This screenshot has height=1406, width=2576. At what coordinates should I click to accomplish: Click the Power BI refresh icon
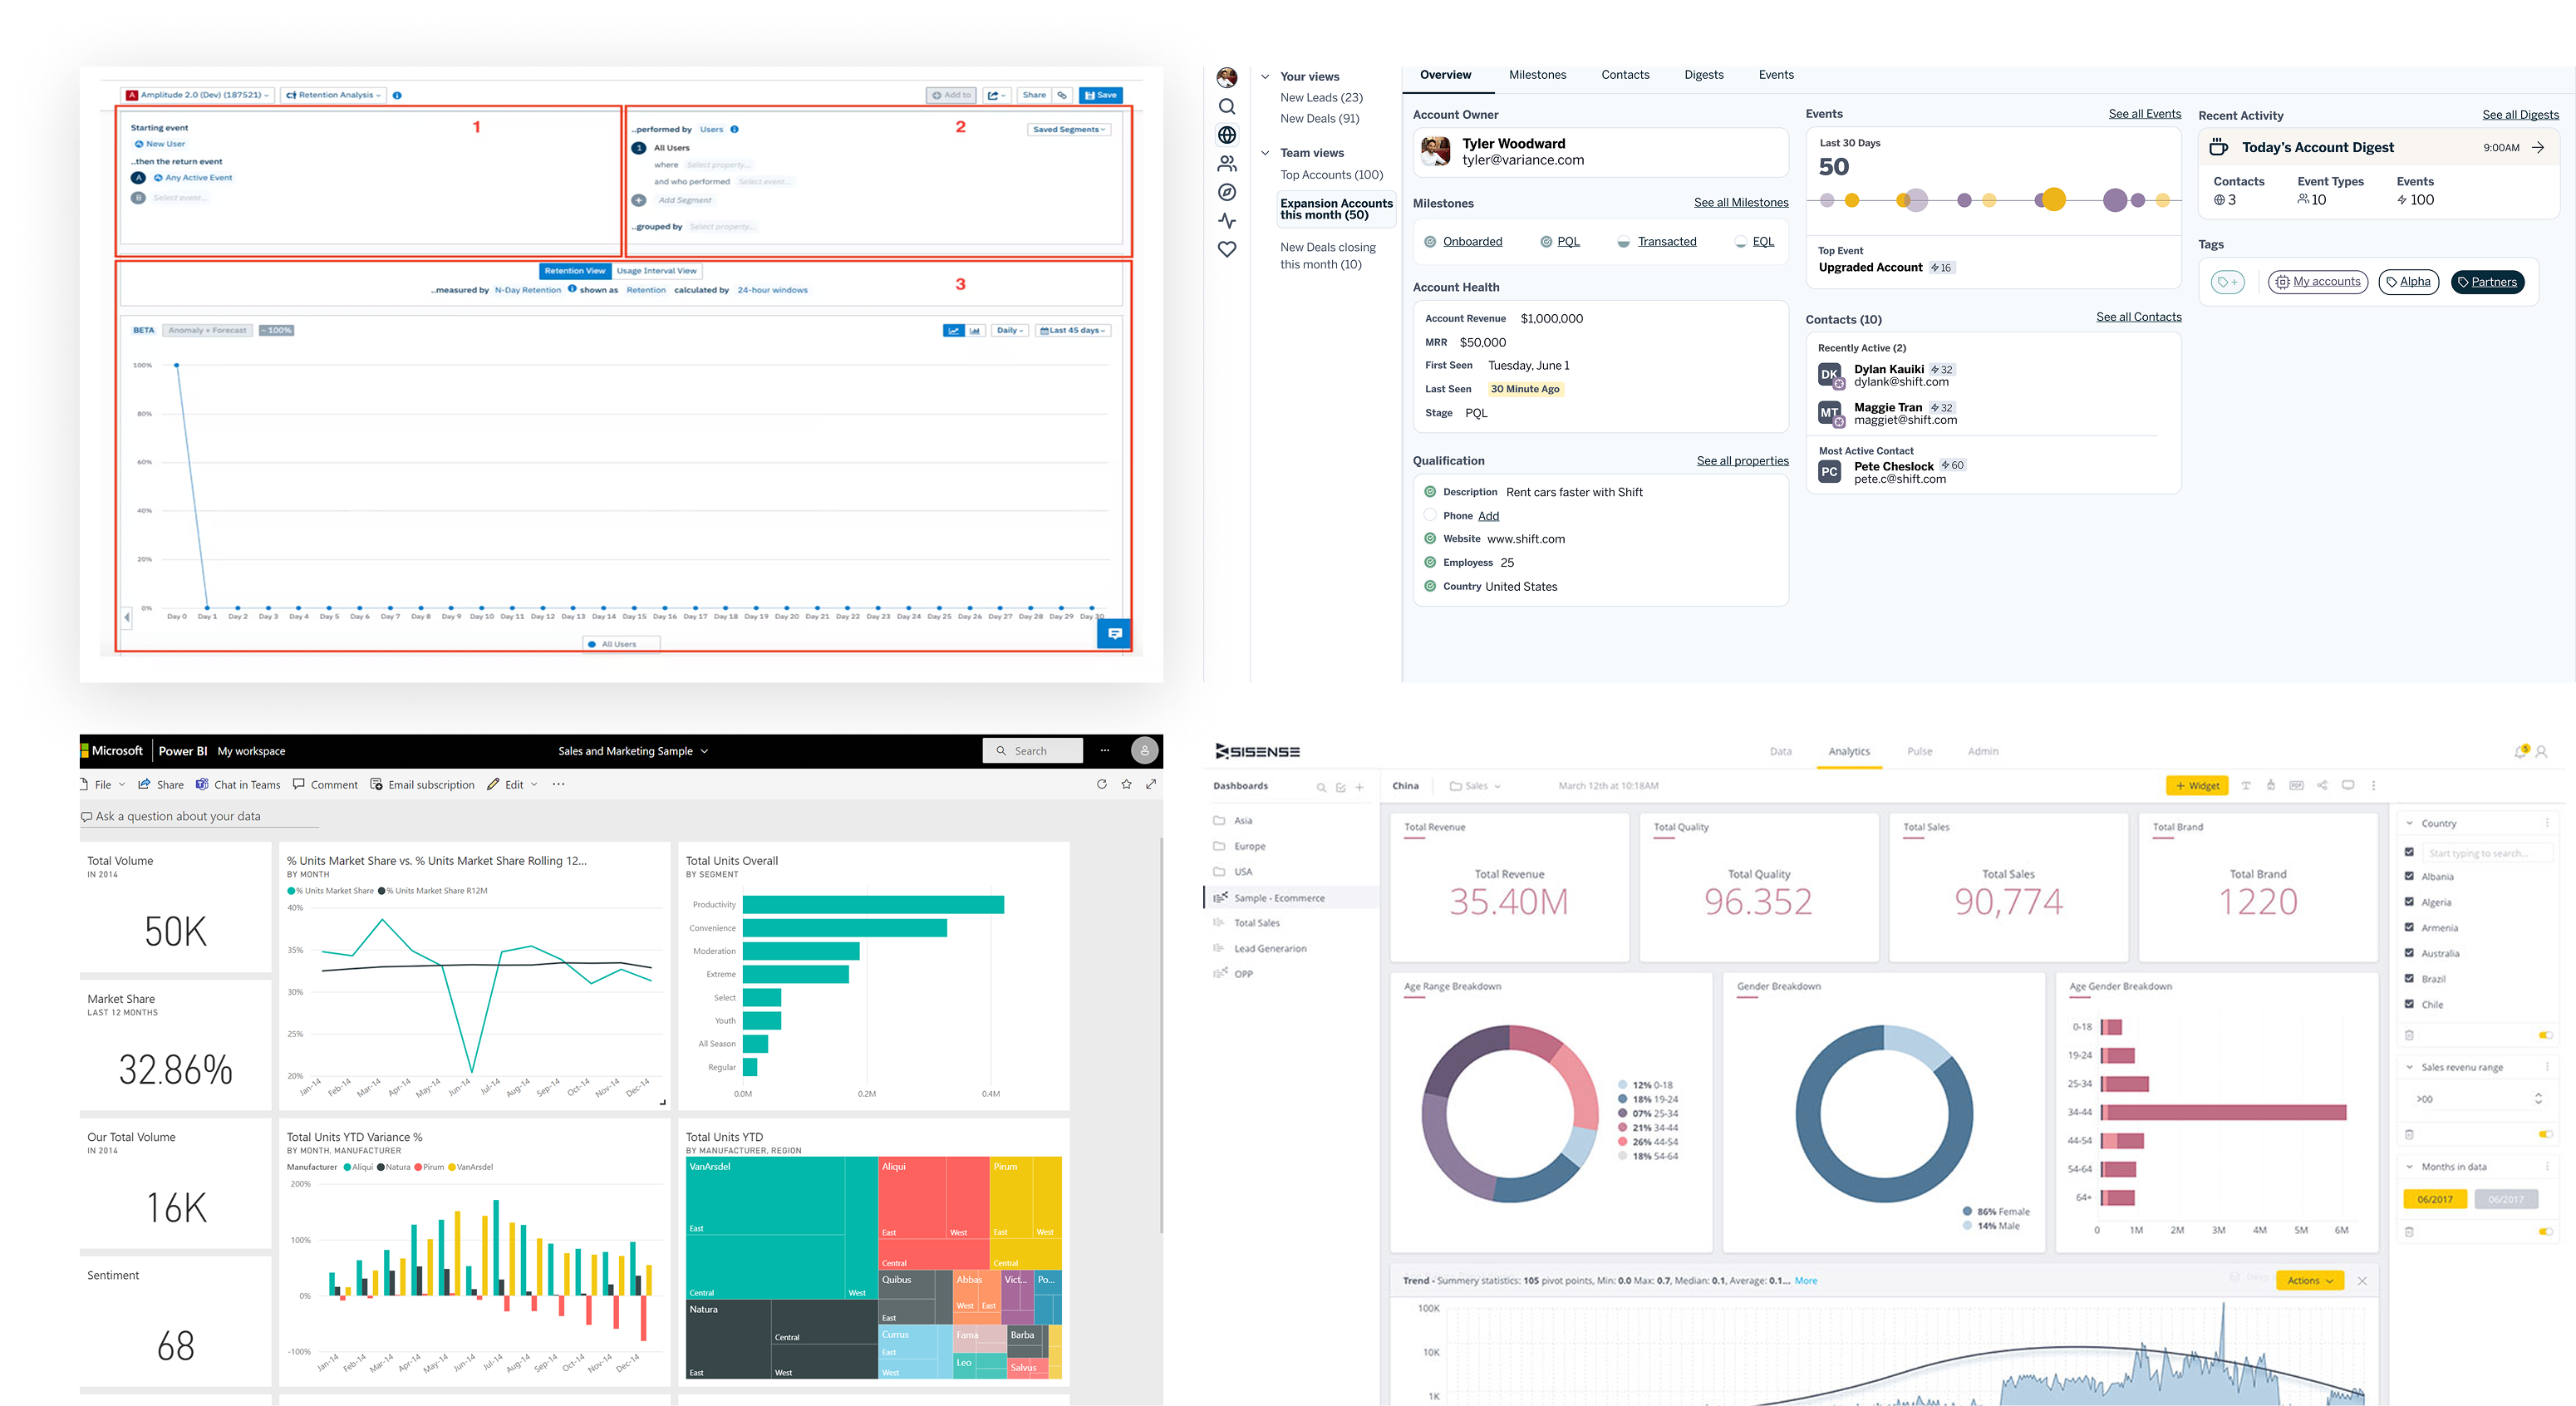tap(1101, 785)
